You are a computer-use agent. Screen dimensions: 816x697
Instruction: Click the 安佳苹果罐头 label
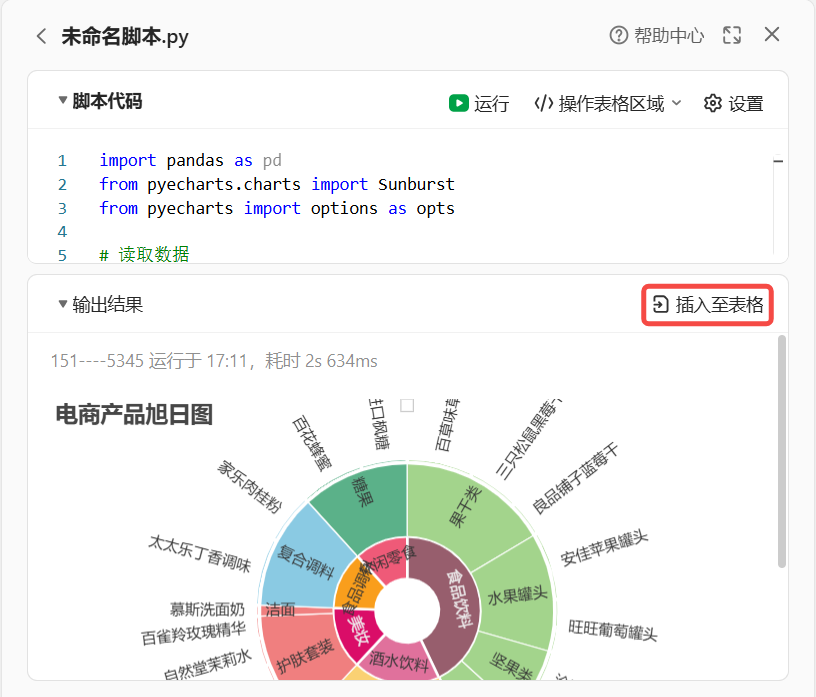604,548
